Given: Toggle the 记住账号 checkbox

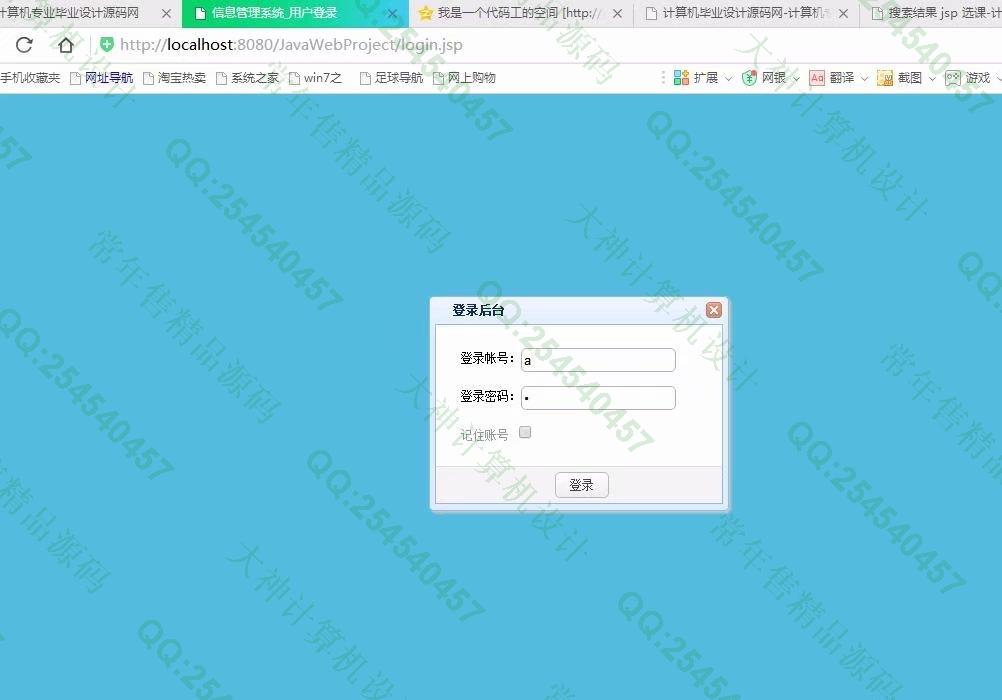Looking at the screenshot, I should click(525, 433).
